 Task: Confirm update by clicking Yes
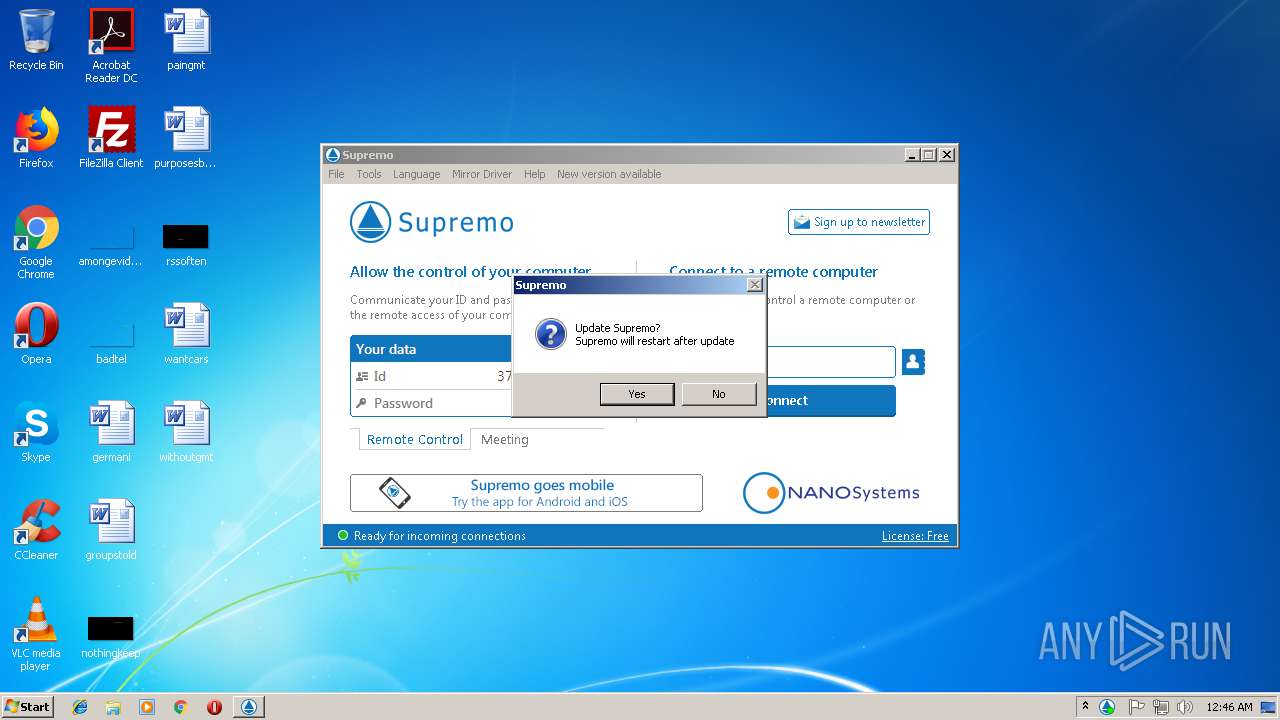click(637, 394)
